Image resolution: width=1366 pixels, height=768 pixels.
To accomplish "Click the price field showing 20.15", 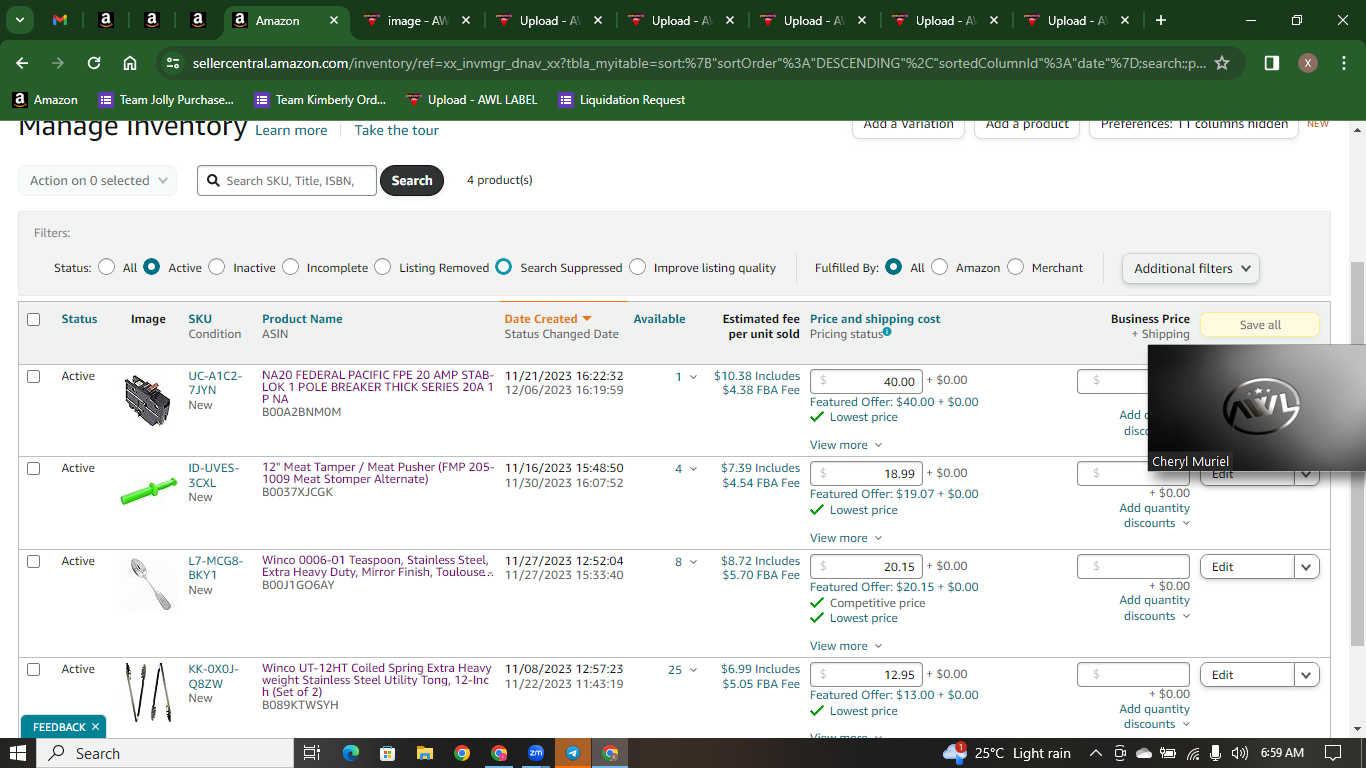I will point(866,566).
